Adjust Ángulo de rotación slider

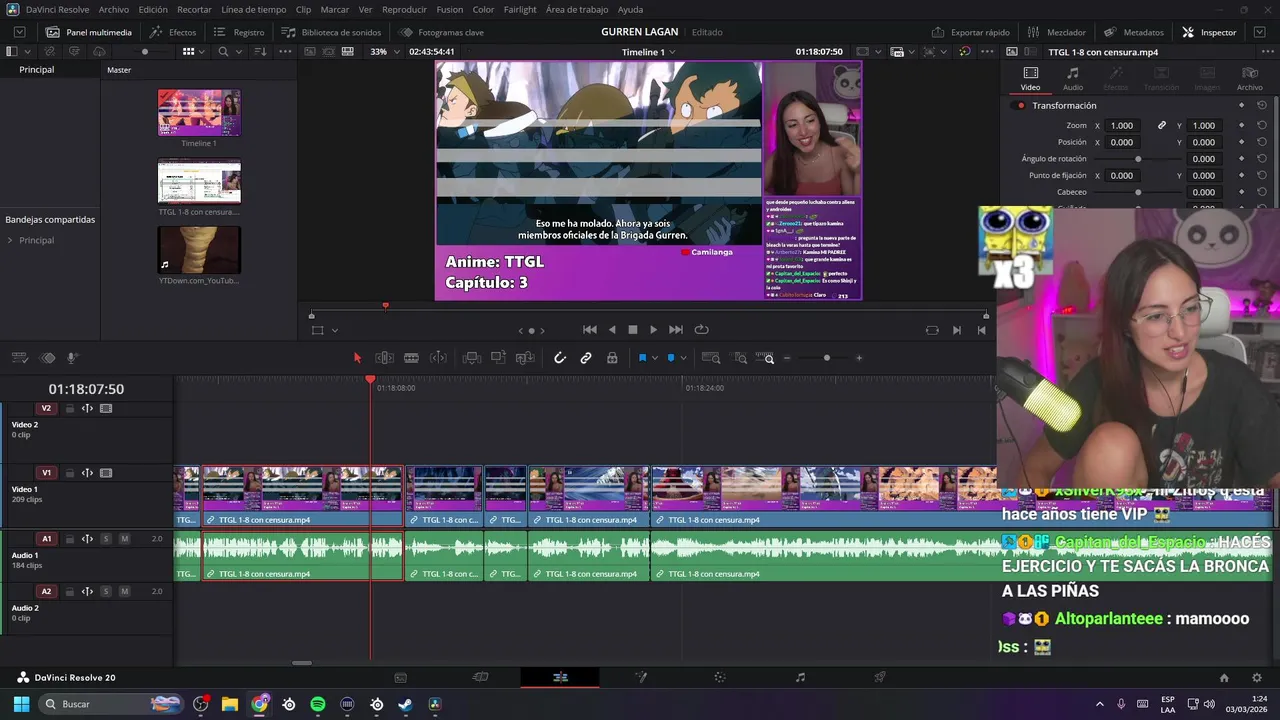(x=1138, y=159)
